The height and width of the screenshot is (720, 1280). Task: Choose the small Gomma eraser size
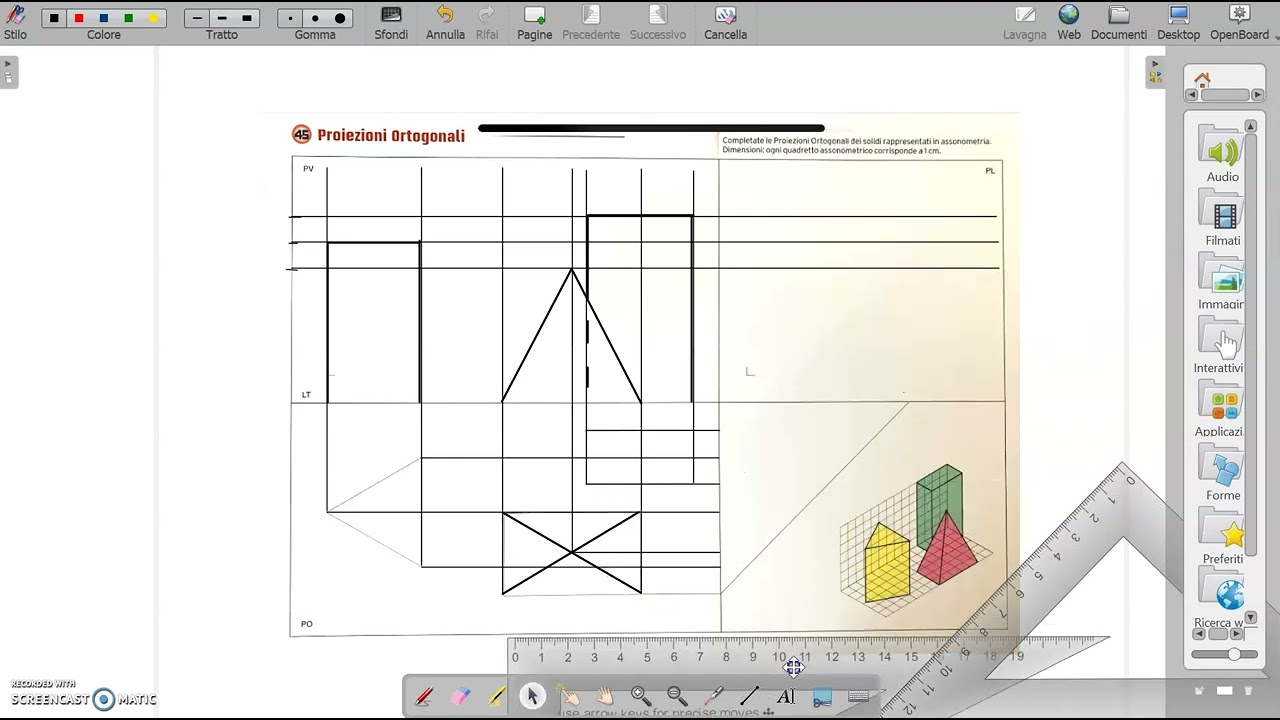coord(290,18)
